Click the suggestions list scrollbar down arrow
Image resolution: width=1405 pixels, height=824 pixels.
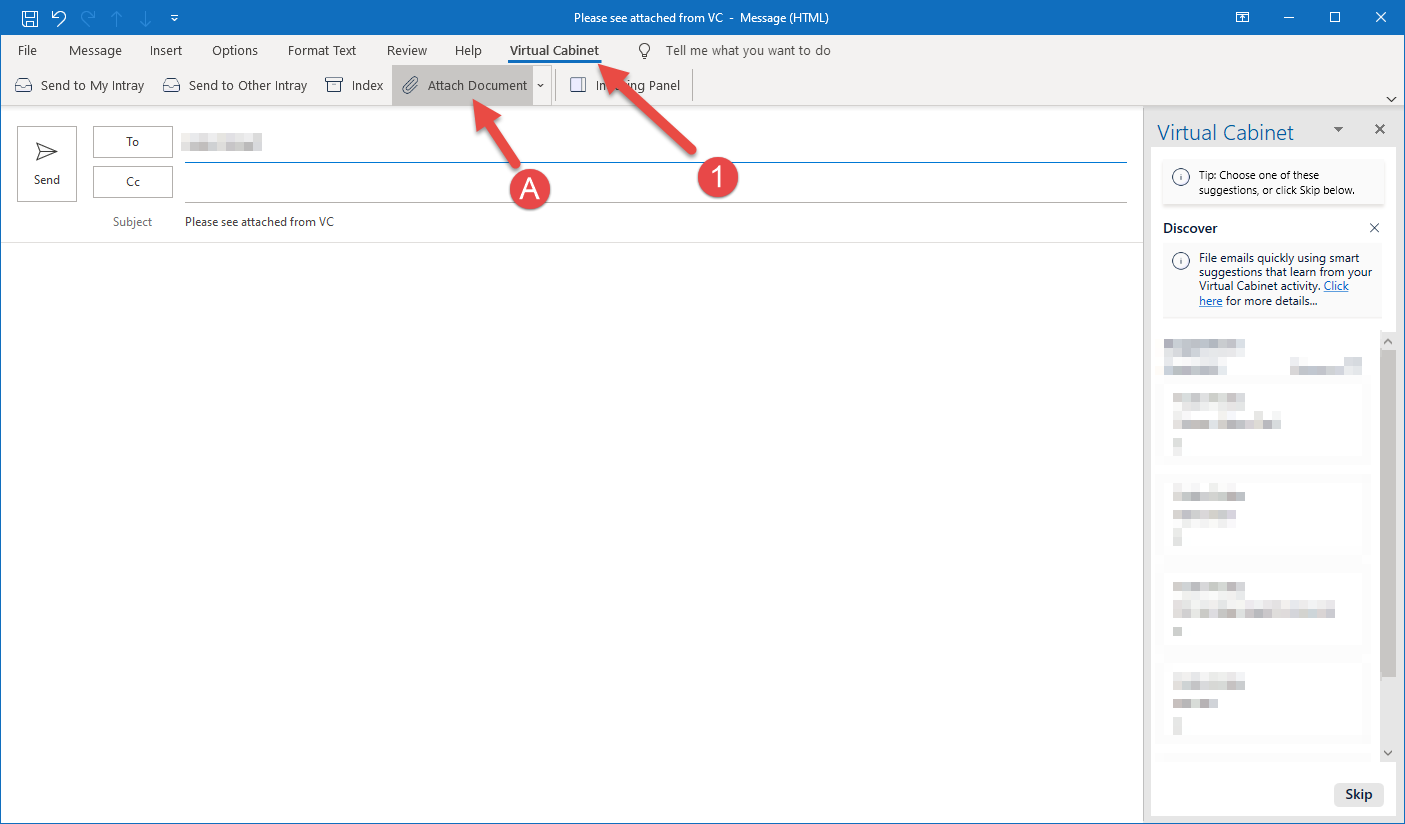tap(1387, 752)
